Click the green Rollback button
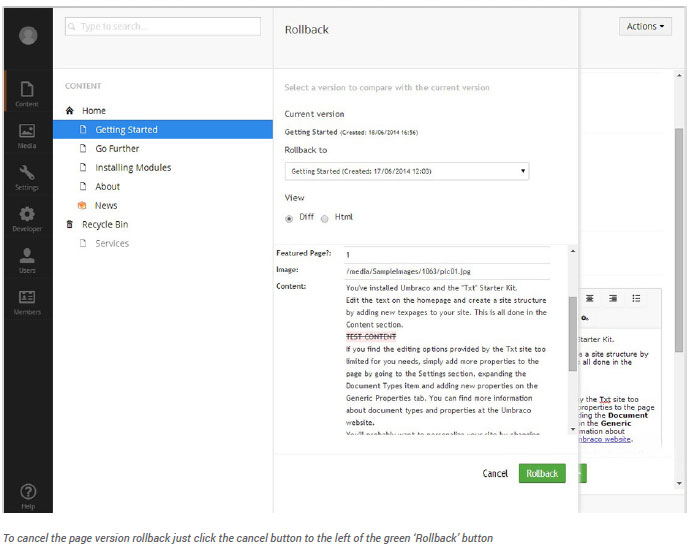The height and width of the screenshot is (551, 694). 542,474
